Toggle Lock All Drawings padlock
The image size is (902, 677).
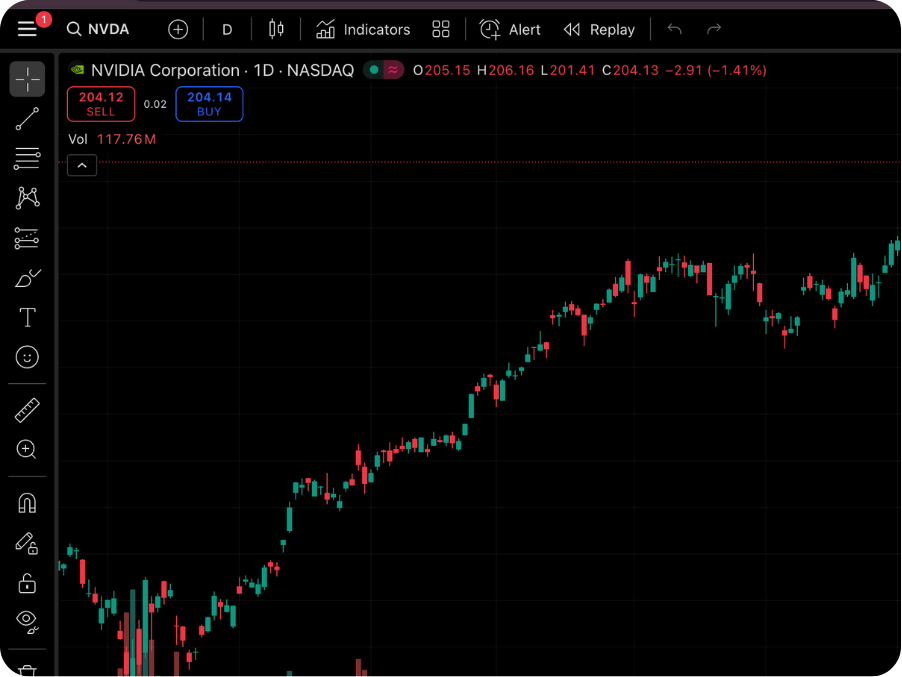[x=27, y=583]
